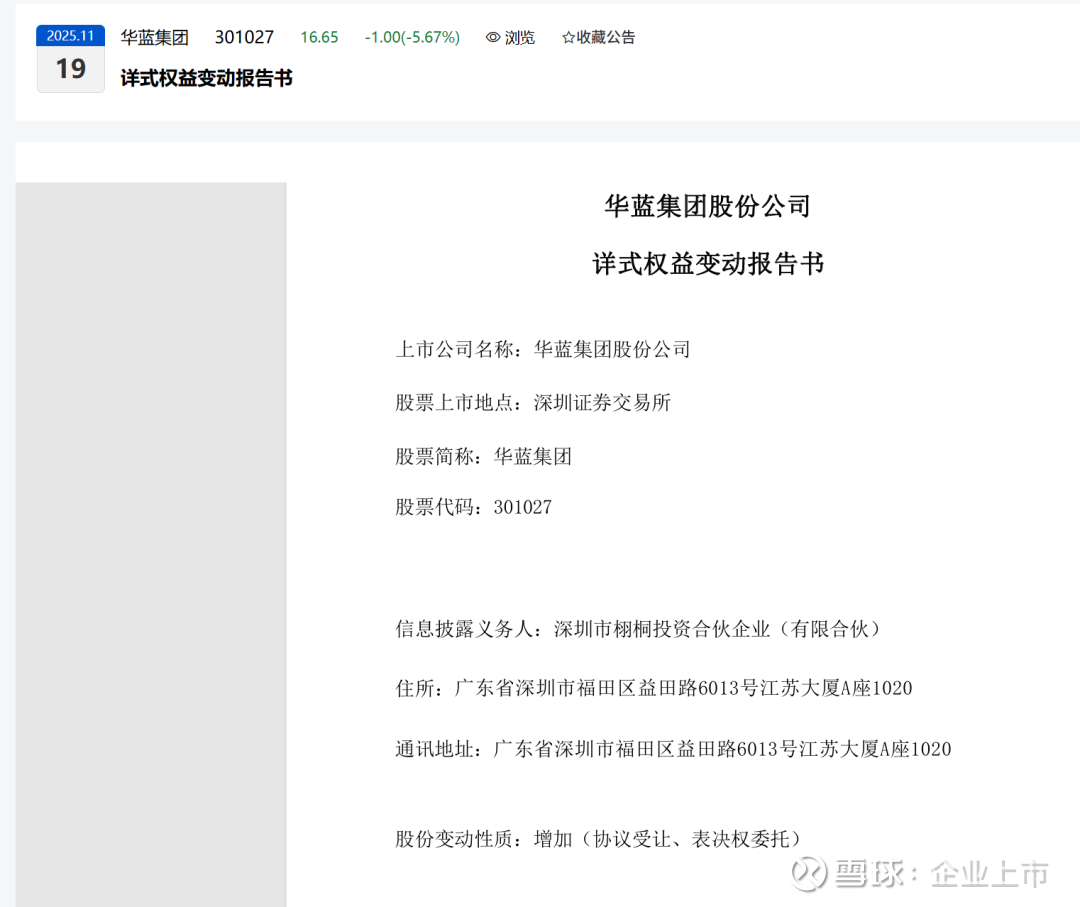Click the stock code 301027 in the header
The height and width of the screenshot is (907, 1080).
244,37
